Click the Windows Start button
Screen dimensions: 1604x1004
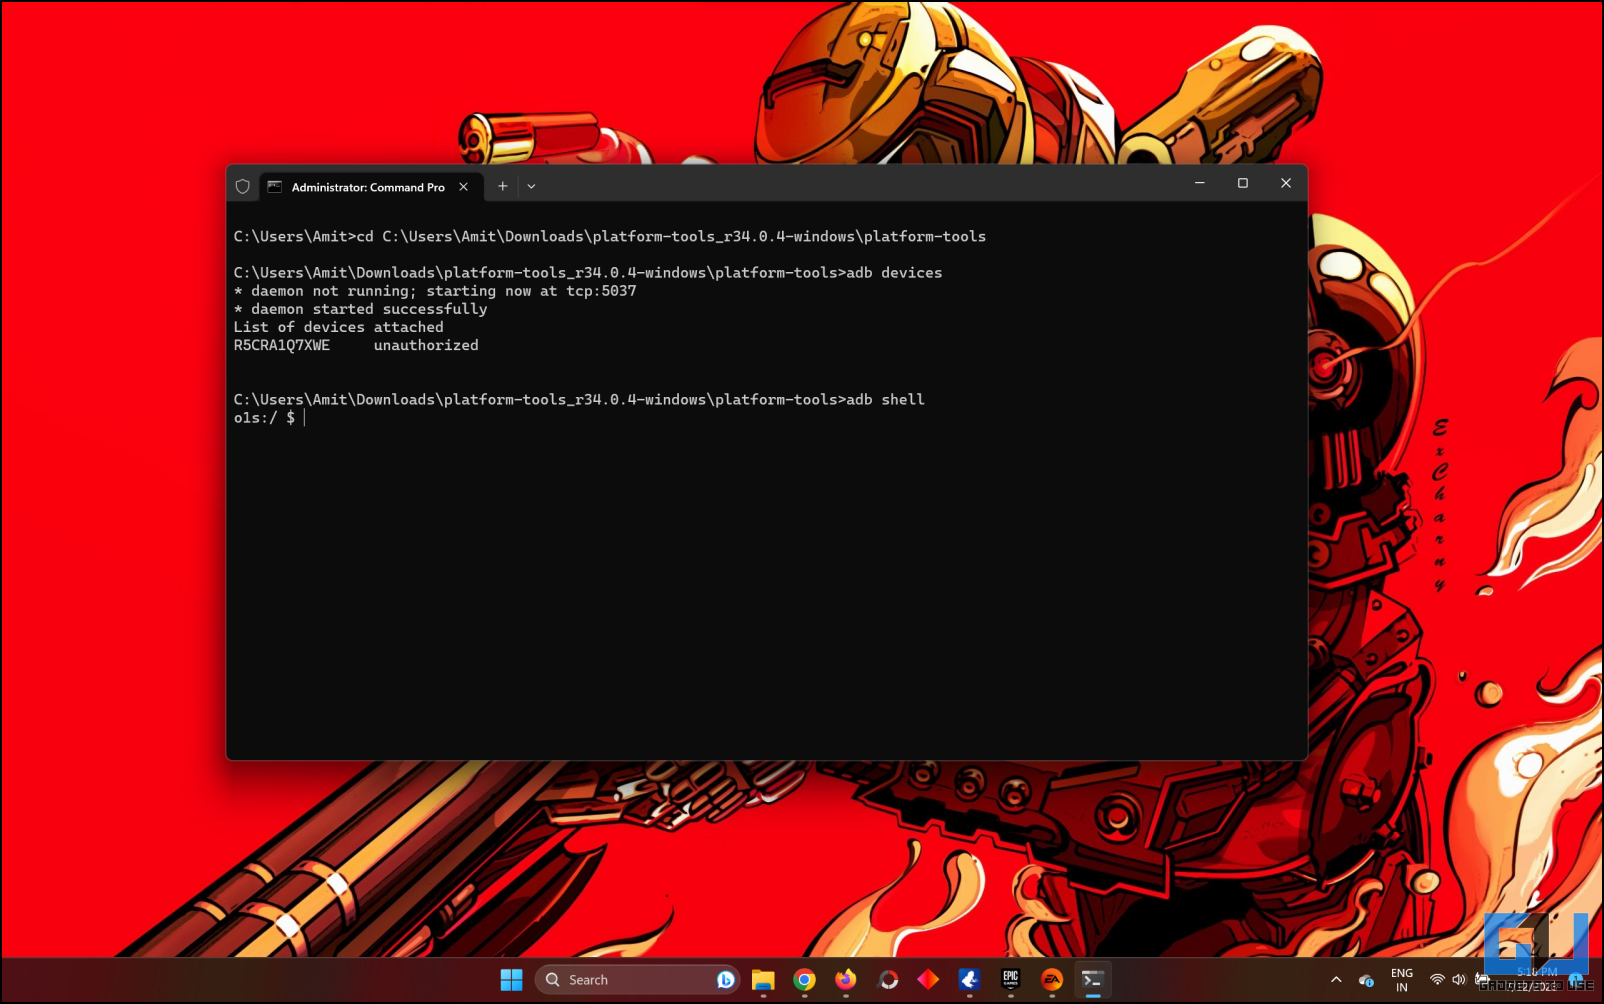[511, 980]
